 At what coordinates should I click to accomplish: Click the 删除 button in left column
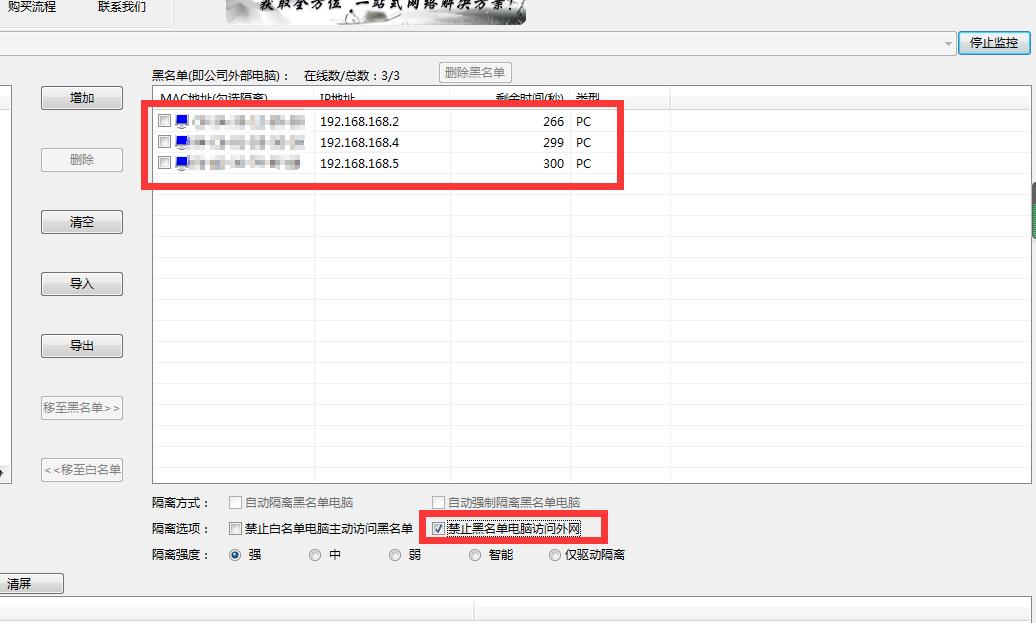click(82, 160)
